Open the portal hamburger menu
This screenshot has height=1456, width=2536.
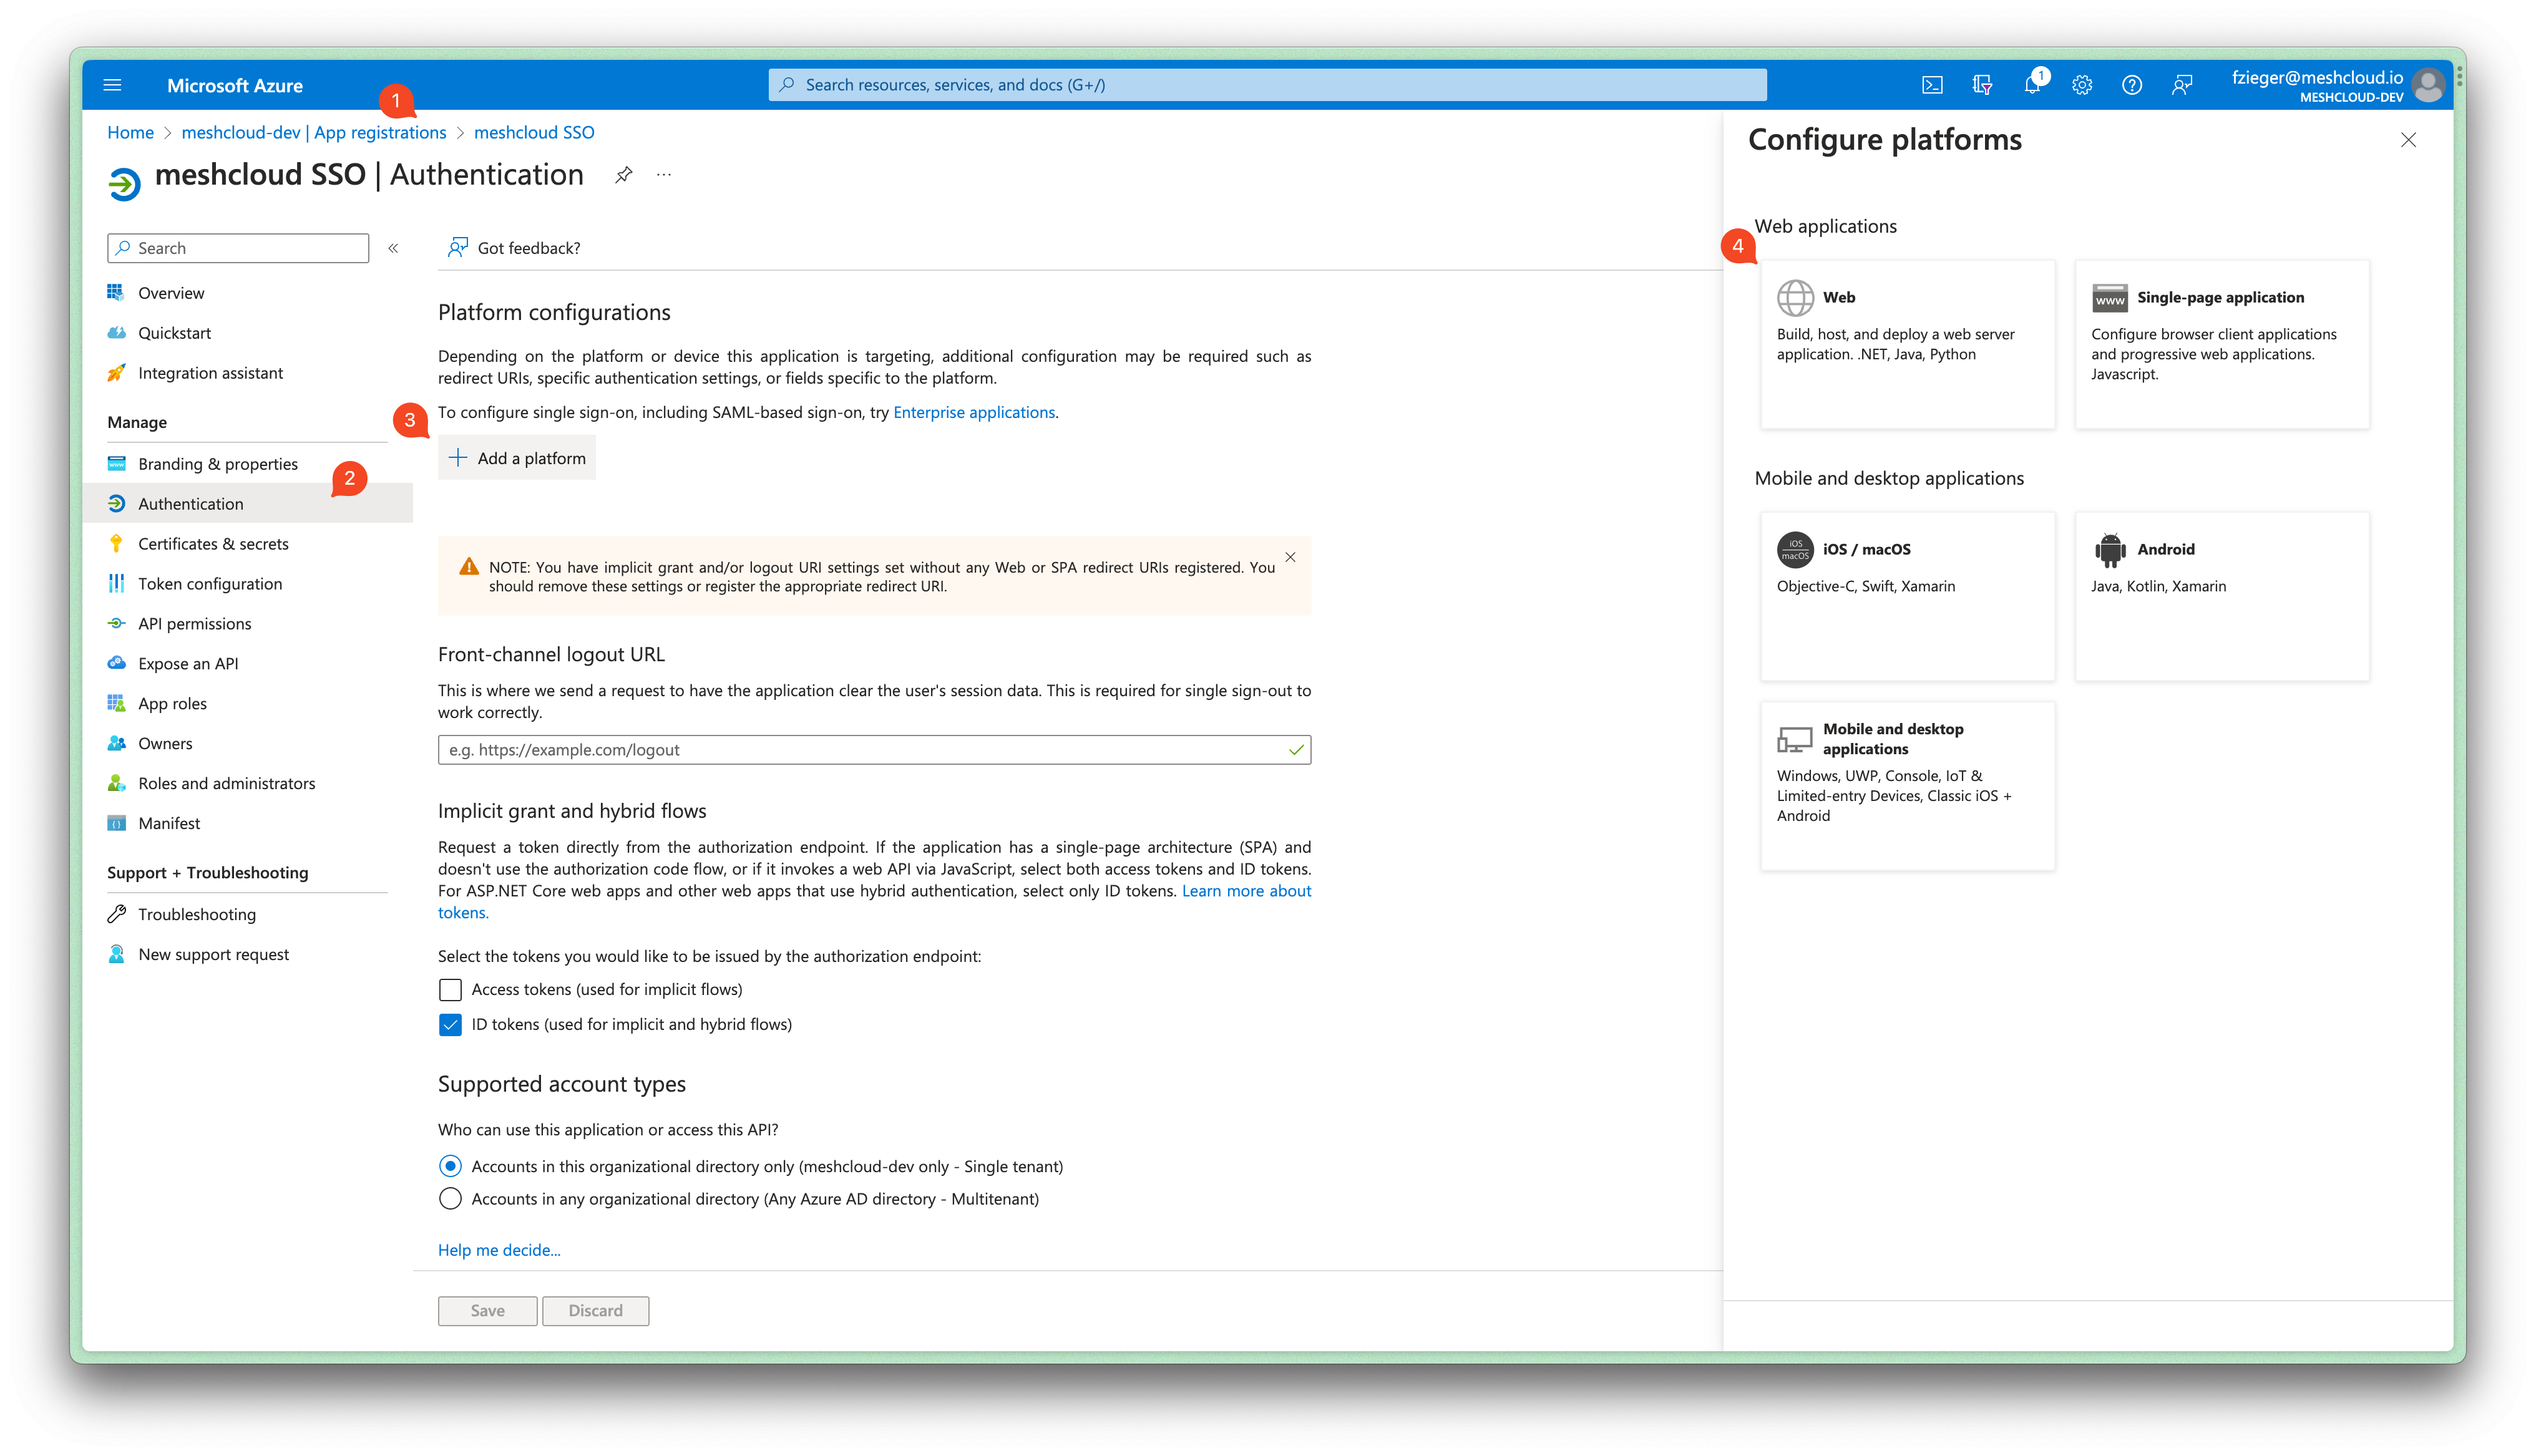pos(112,85)
